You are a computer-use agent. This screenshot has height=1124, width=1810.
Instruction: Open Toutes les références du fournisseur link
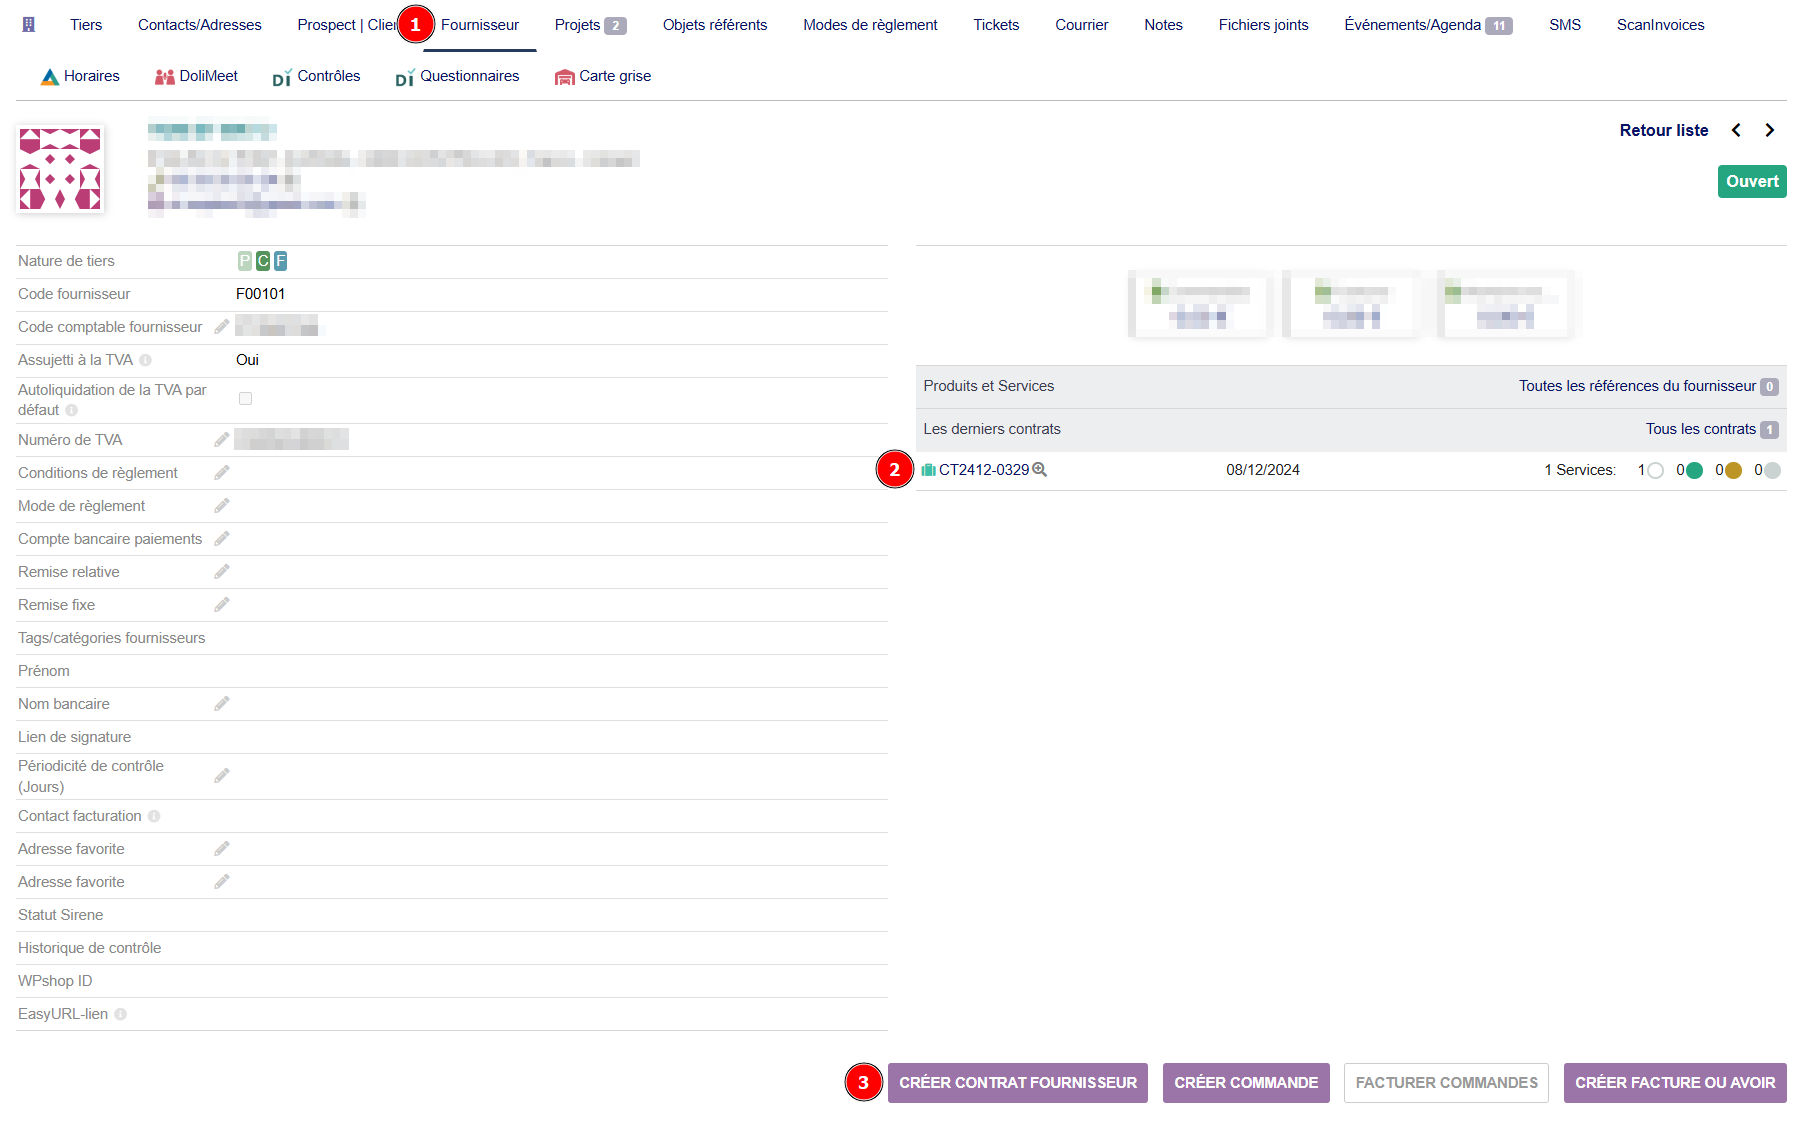pyautogui.click(x=1648, y=386)
